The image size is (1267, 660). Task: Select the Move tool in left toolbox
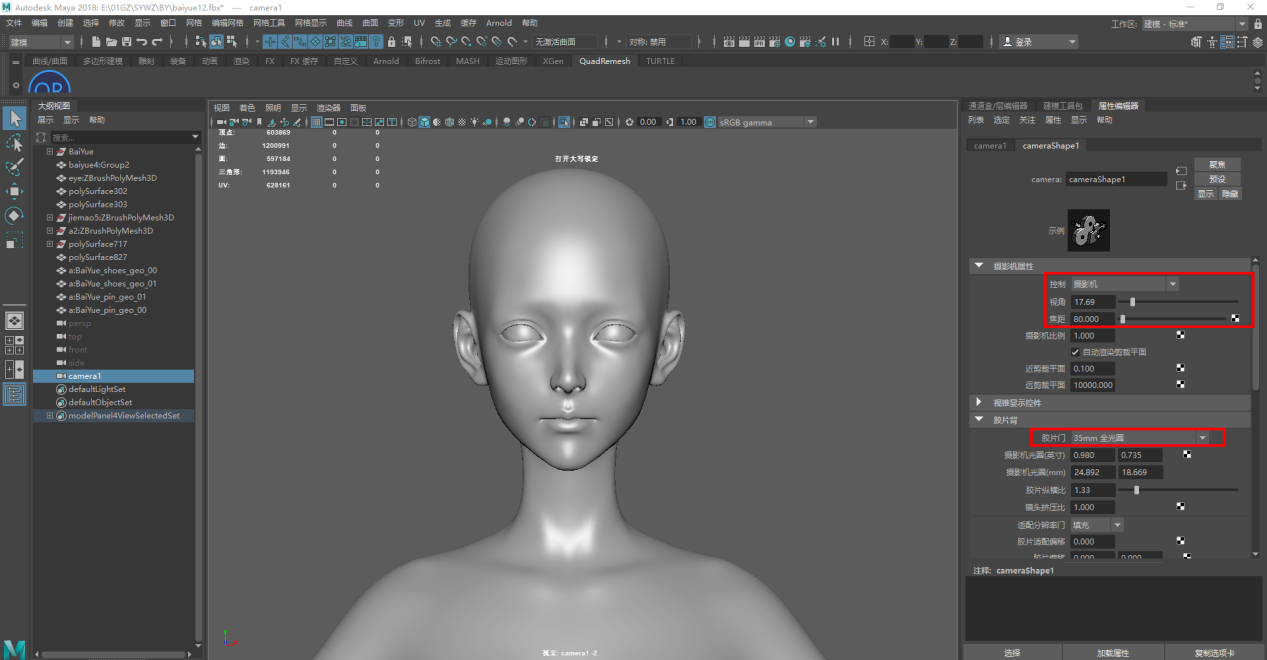tap(14, 191)
